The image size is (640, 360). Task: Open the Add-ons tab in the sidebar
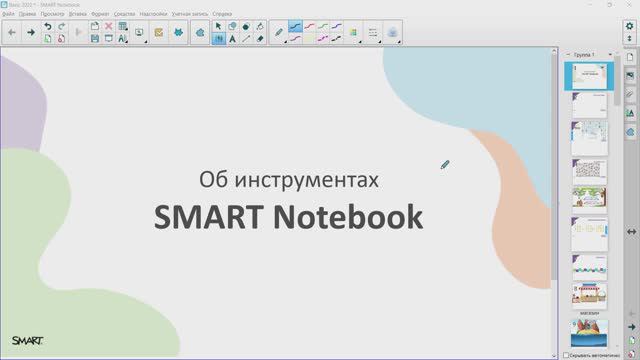click(630, 132)
